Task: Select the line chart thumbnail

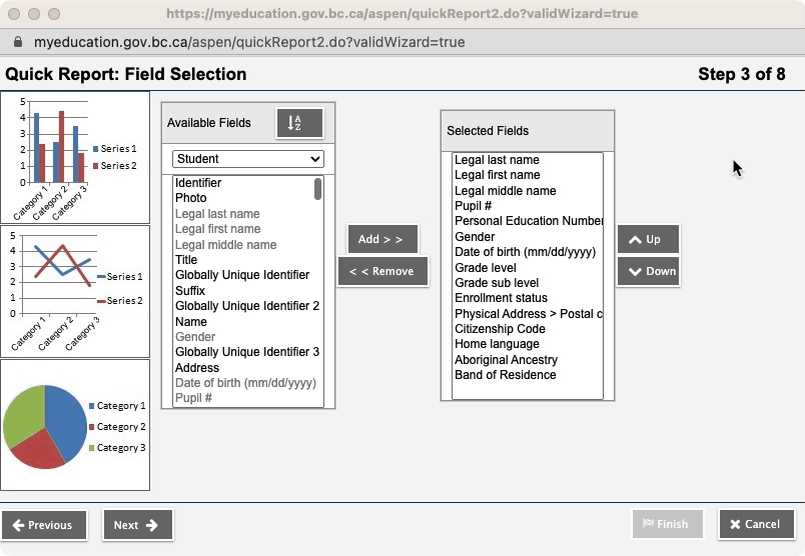Action: pyautogui.click(x=75, y=292)
